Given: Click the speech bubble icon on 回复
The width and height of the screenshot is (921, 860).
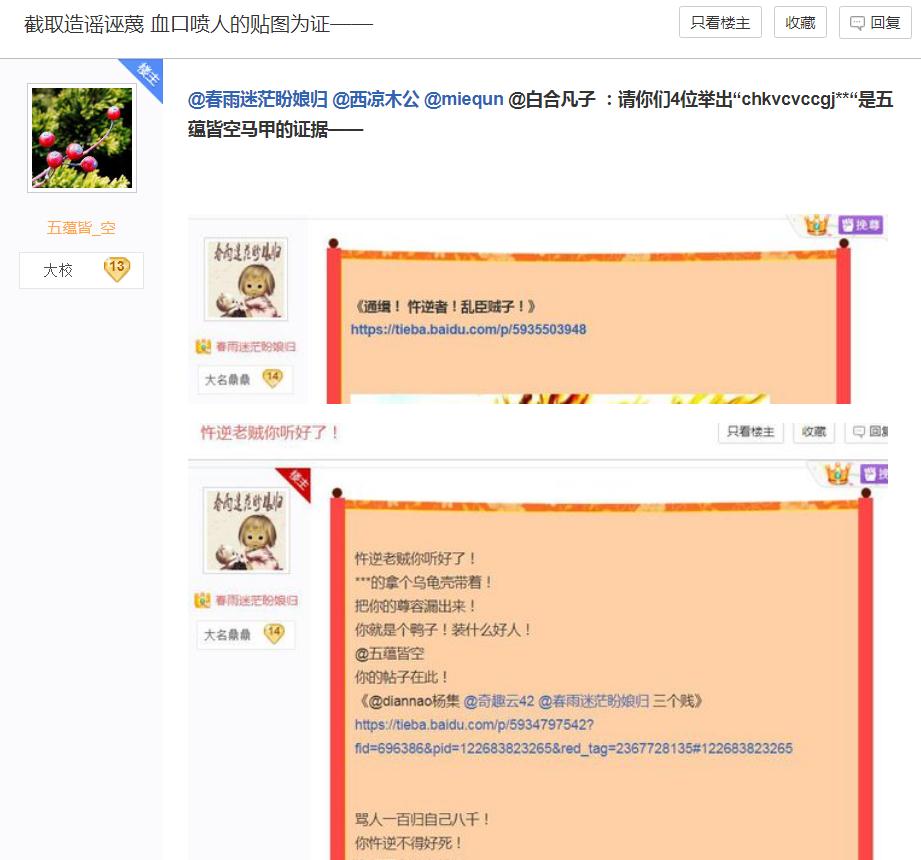Looking at the screenshot, I should [857, 23].
